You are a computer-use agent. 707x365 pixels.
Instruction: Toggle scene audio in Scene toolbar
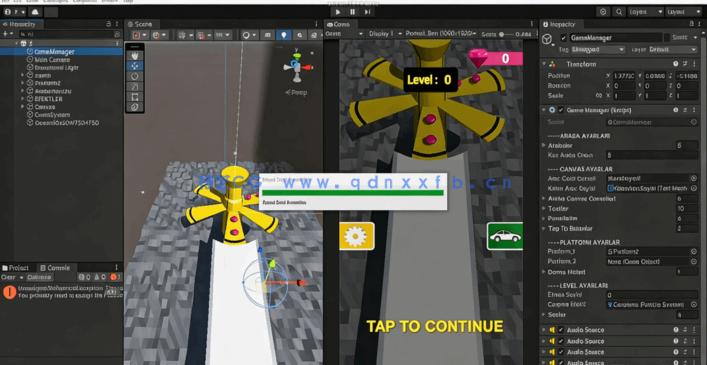click(299, 35)
